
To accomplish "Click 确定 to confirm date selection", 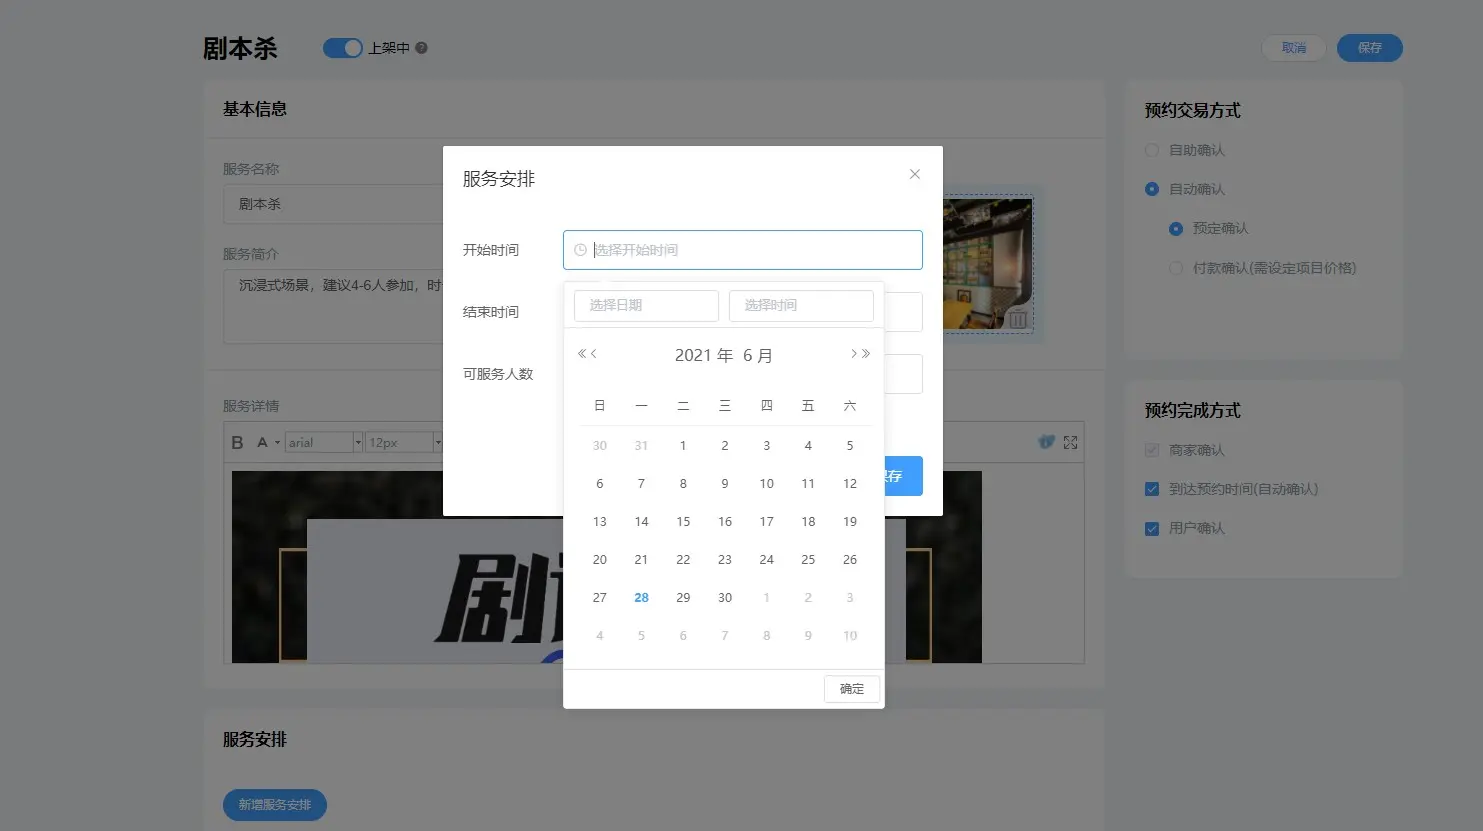I will tap(851, 689).
